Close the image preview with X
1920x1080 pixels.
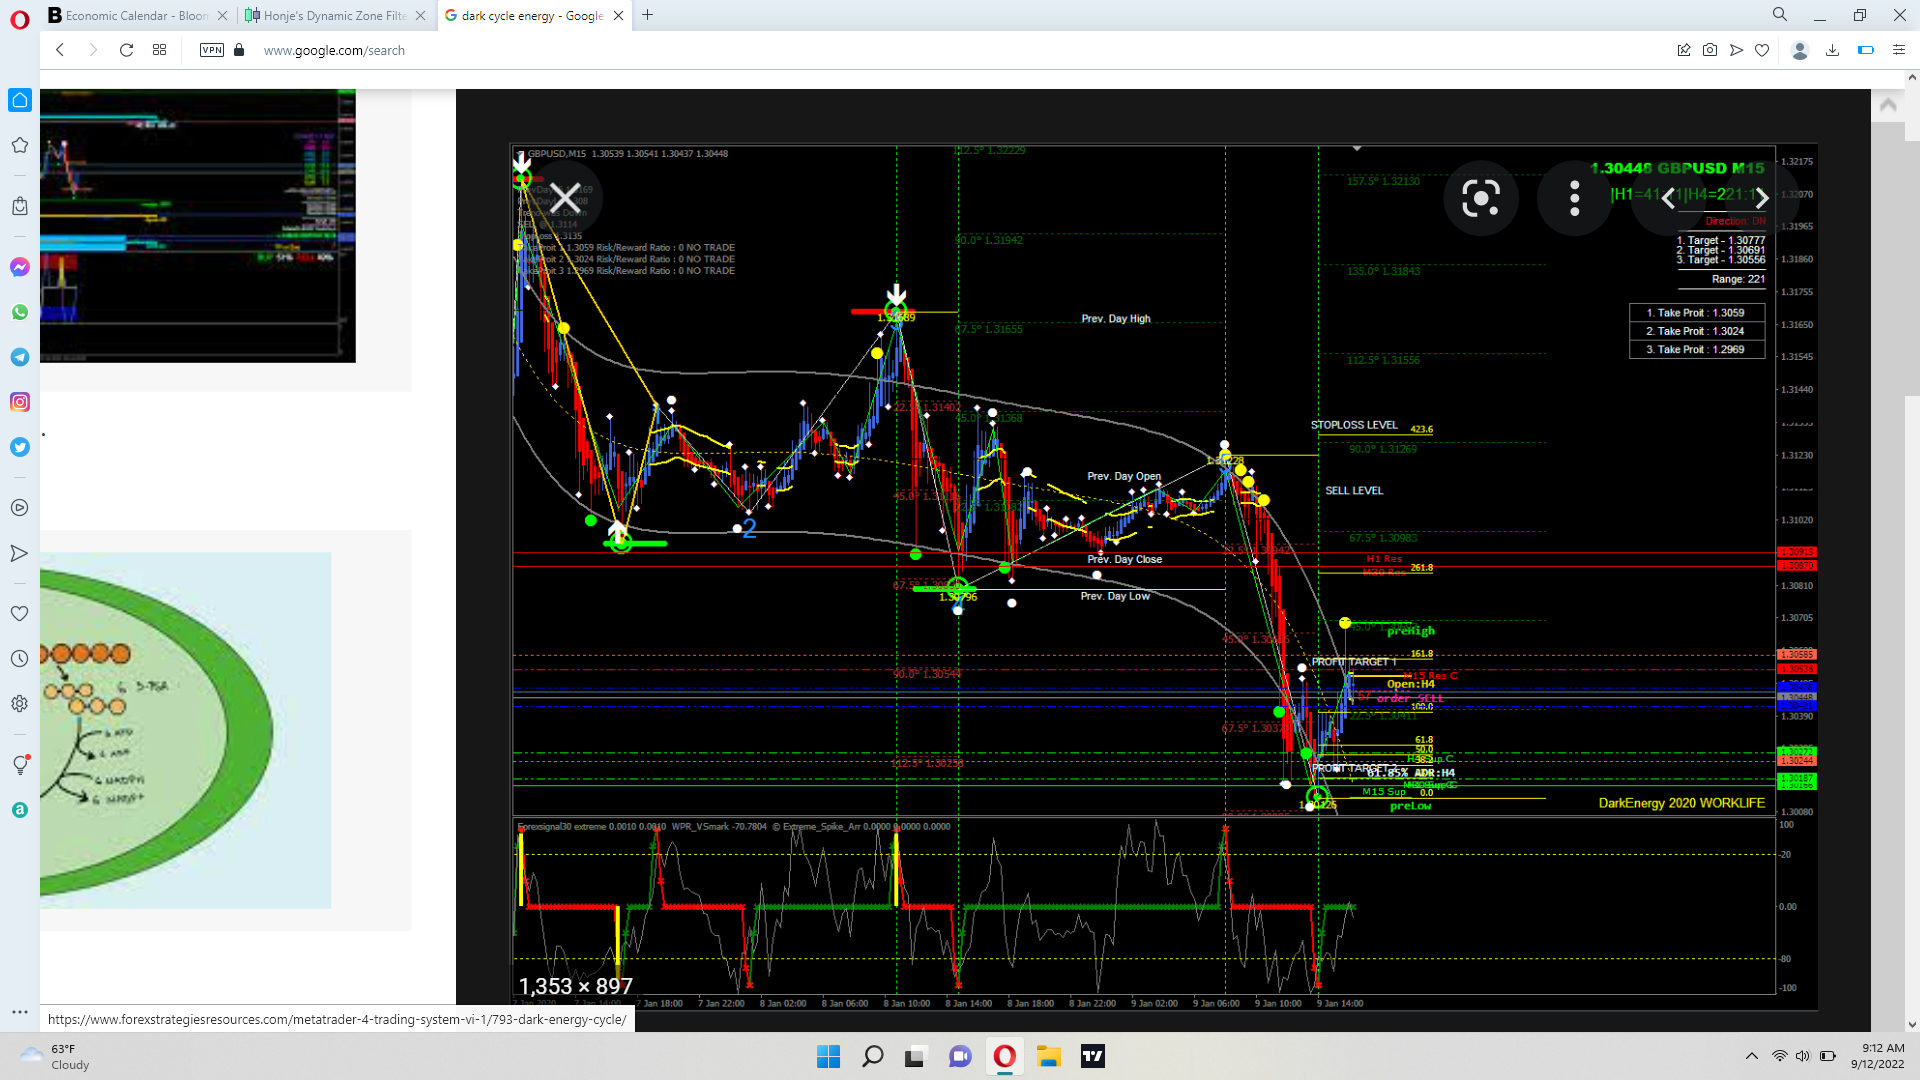tap(565, 198)
